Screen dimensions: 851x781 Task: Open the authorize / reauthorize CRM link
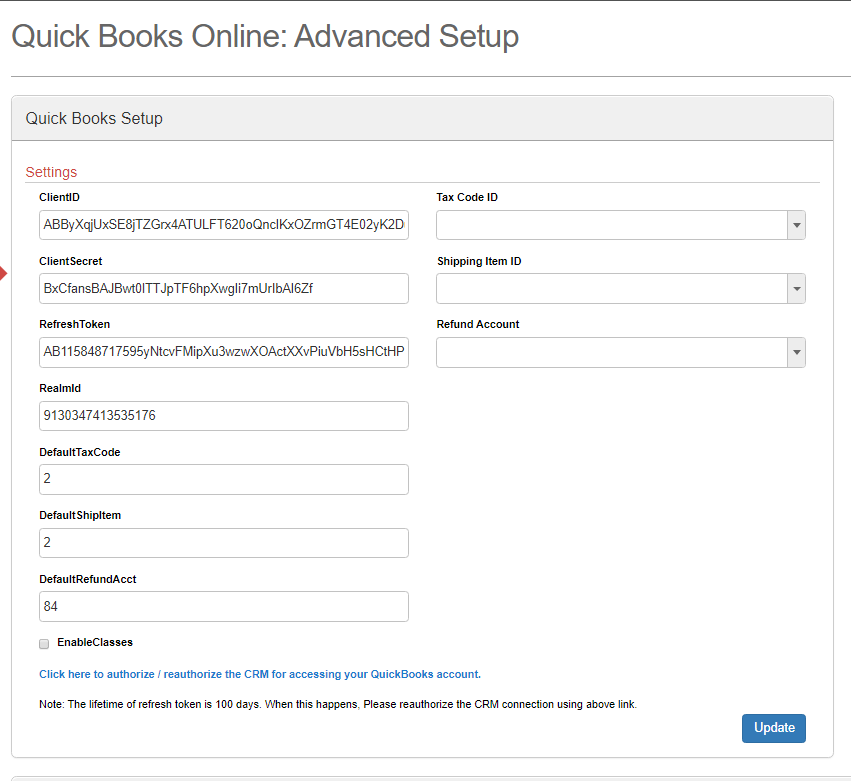[260, 674]
